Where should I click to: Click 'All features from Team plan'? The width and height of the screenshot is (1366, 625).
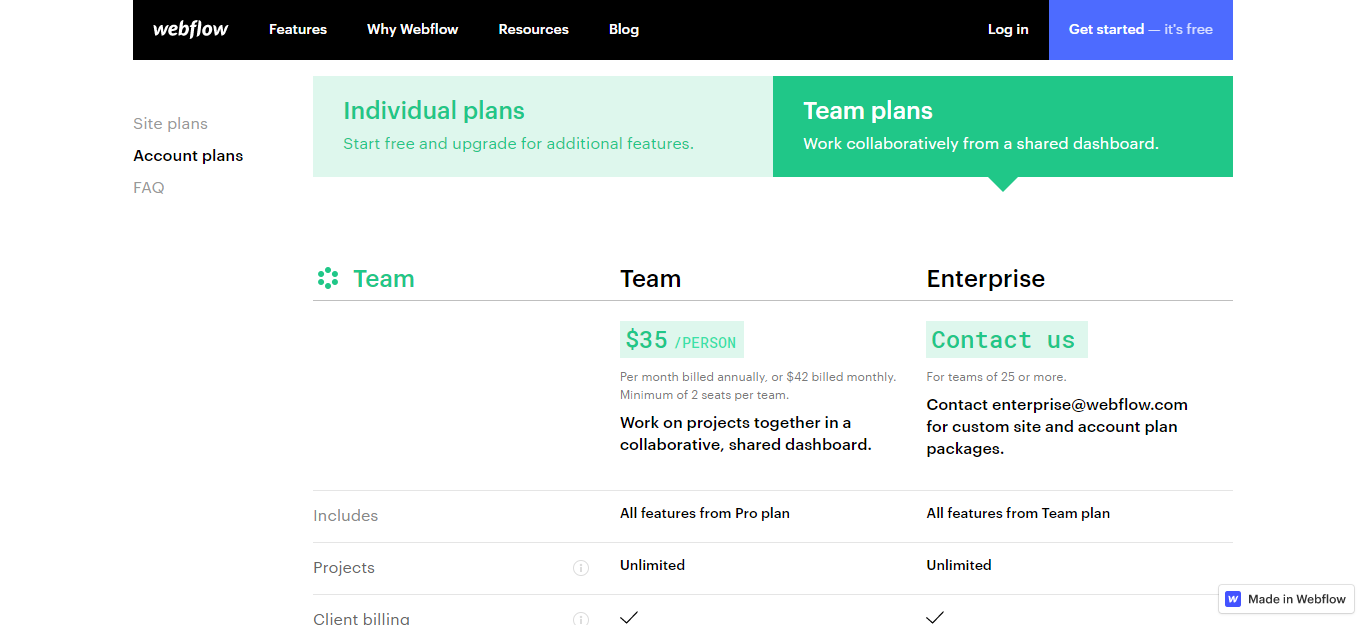click(1018, 513)
